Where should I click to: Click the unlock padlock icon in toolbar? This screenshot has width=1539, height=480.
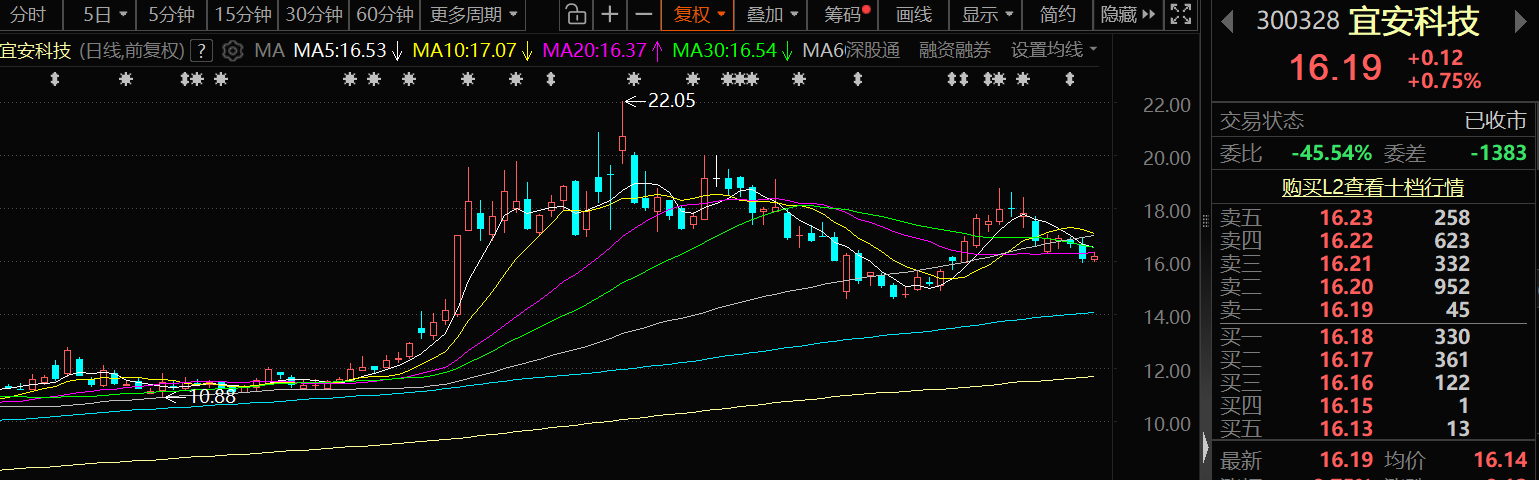click(x=574, y=15)
